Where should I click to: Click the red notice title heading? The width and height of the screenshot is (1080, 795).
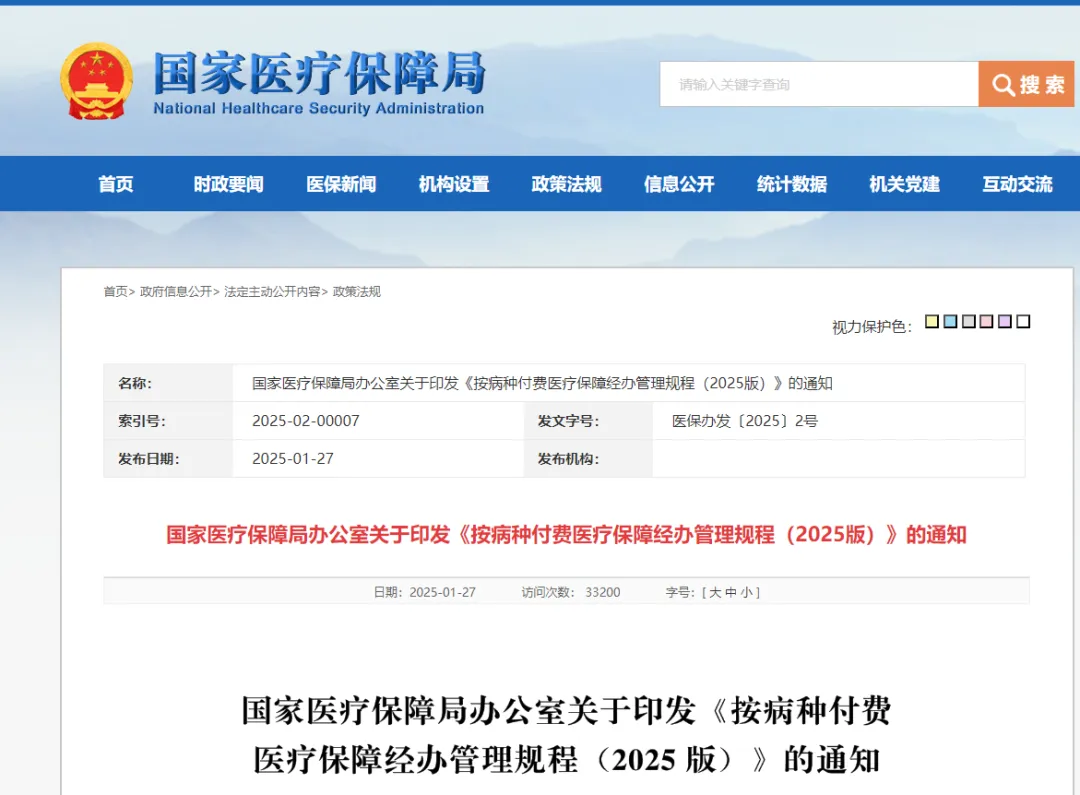(x=566, y=535)
